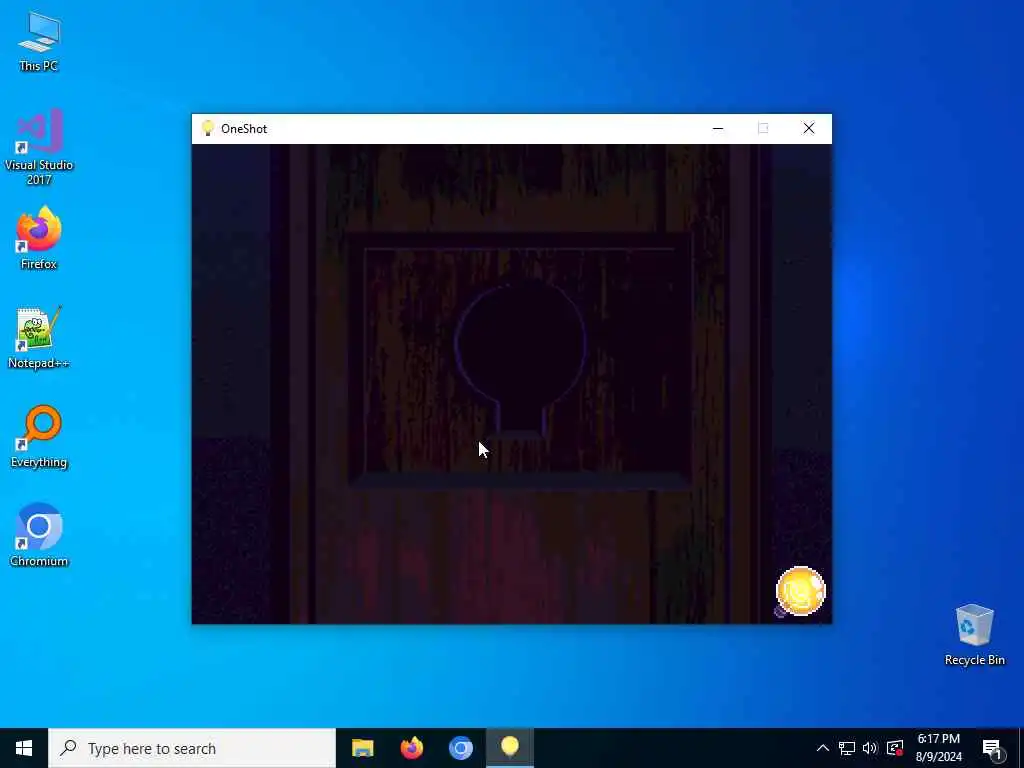The height and width of the screenshot is (768, 1024).
Task: Minimize the OneShot window
Action: tap(718, 129)
